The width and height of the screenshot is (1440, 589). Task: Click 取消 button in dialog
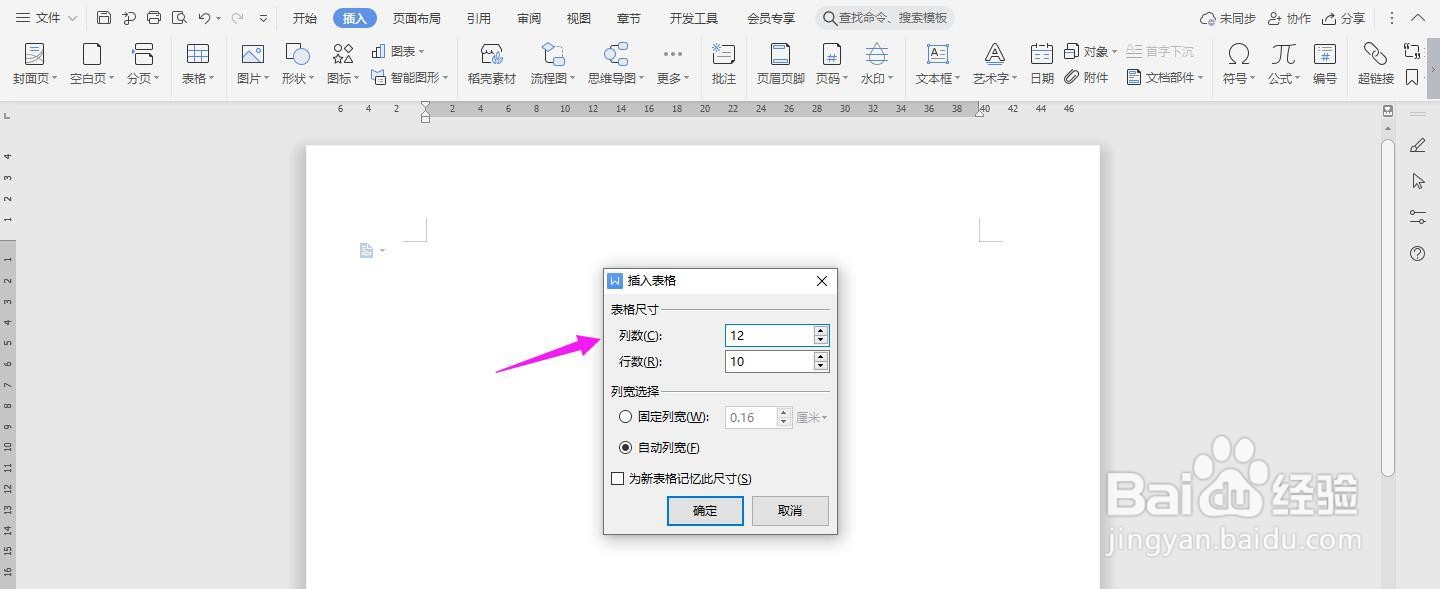[x=790, y=510]
